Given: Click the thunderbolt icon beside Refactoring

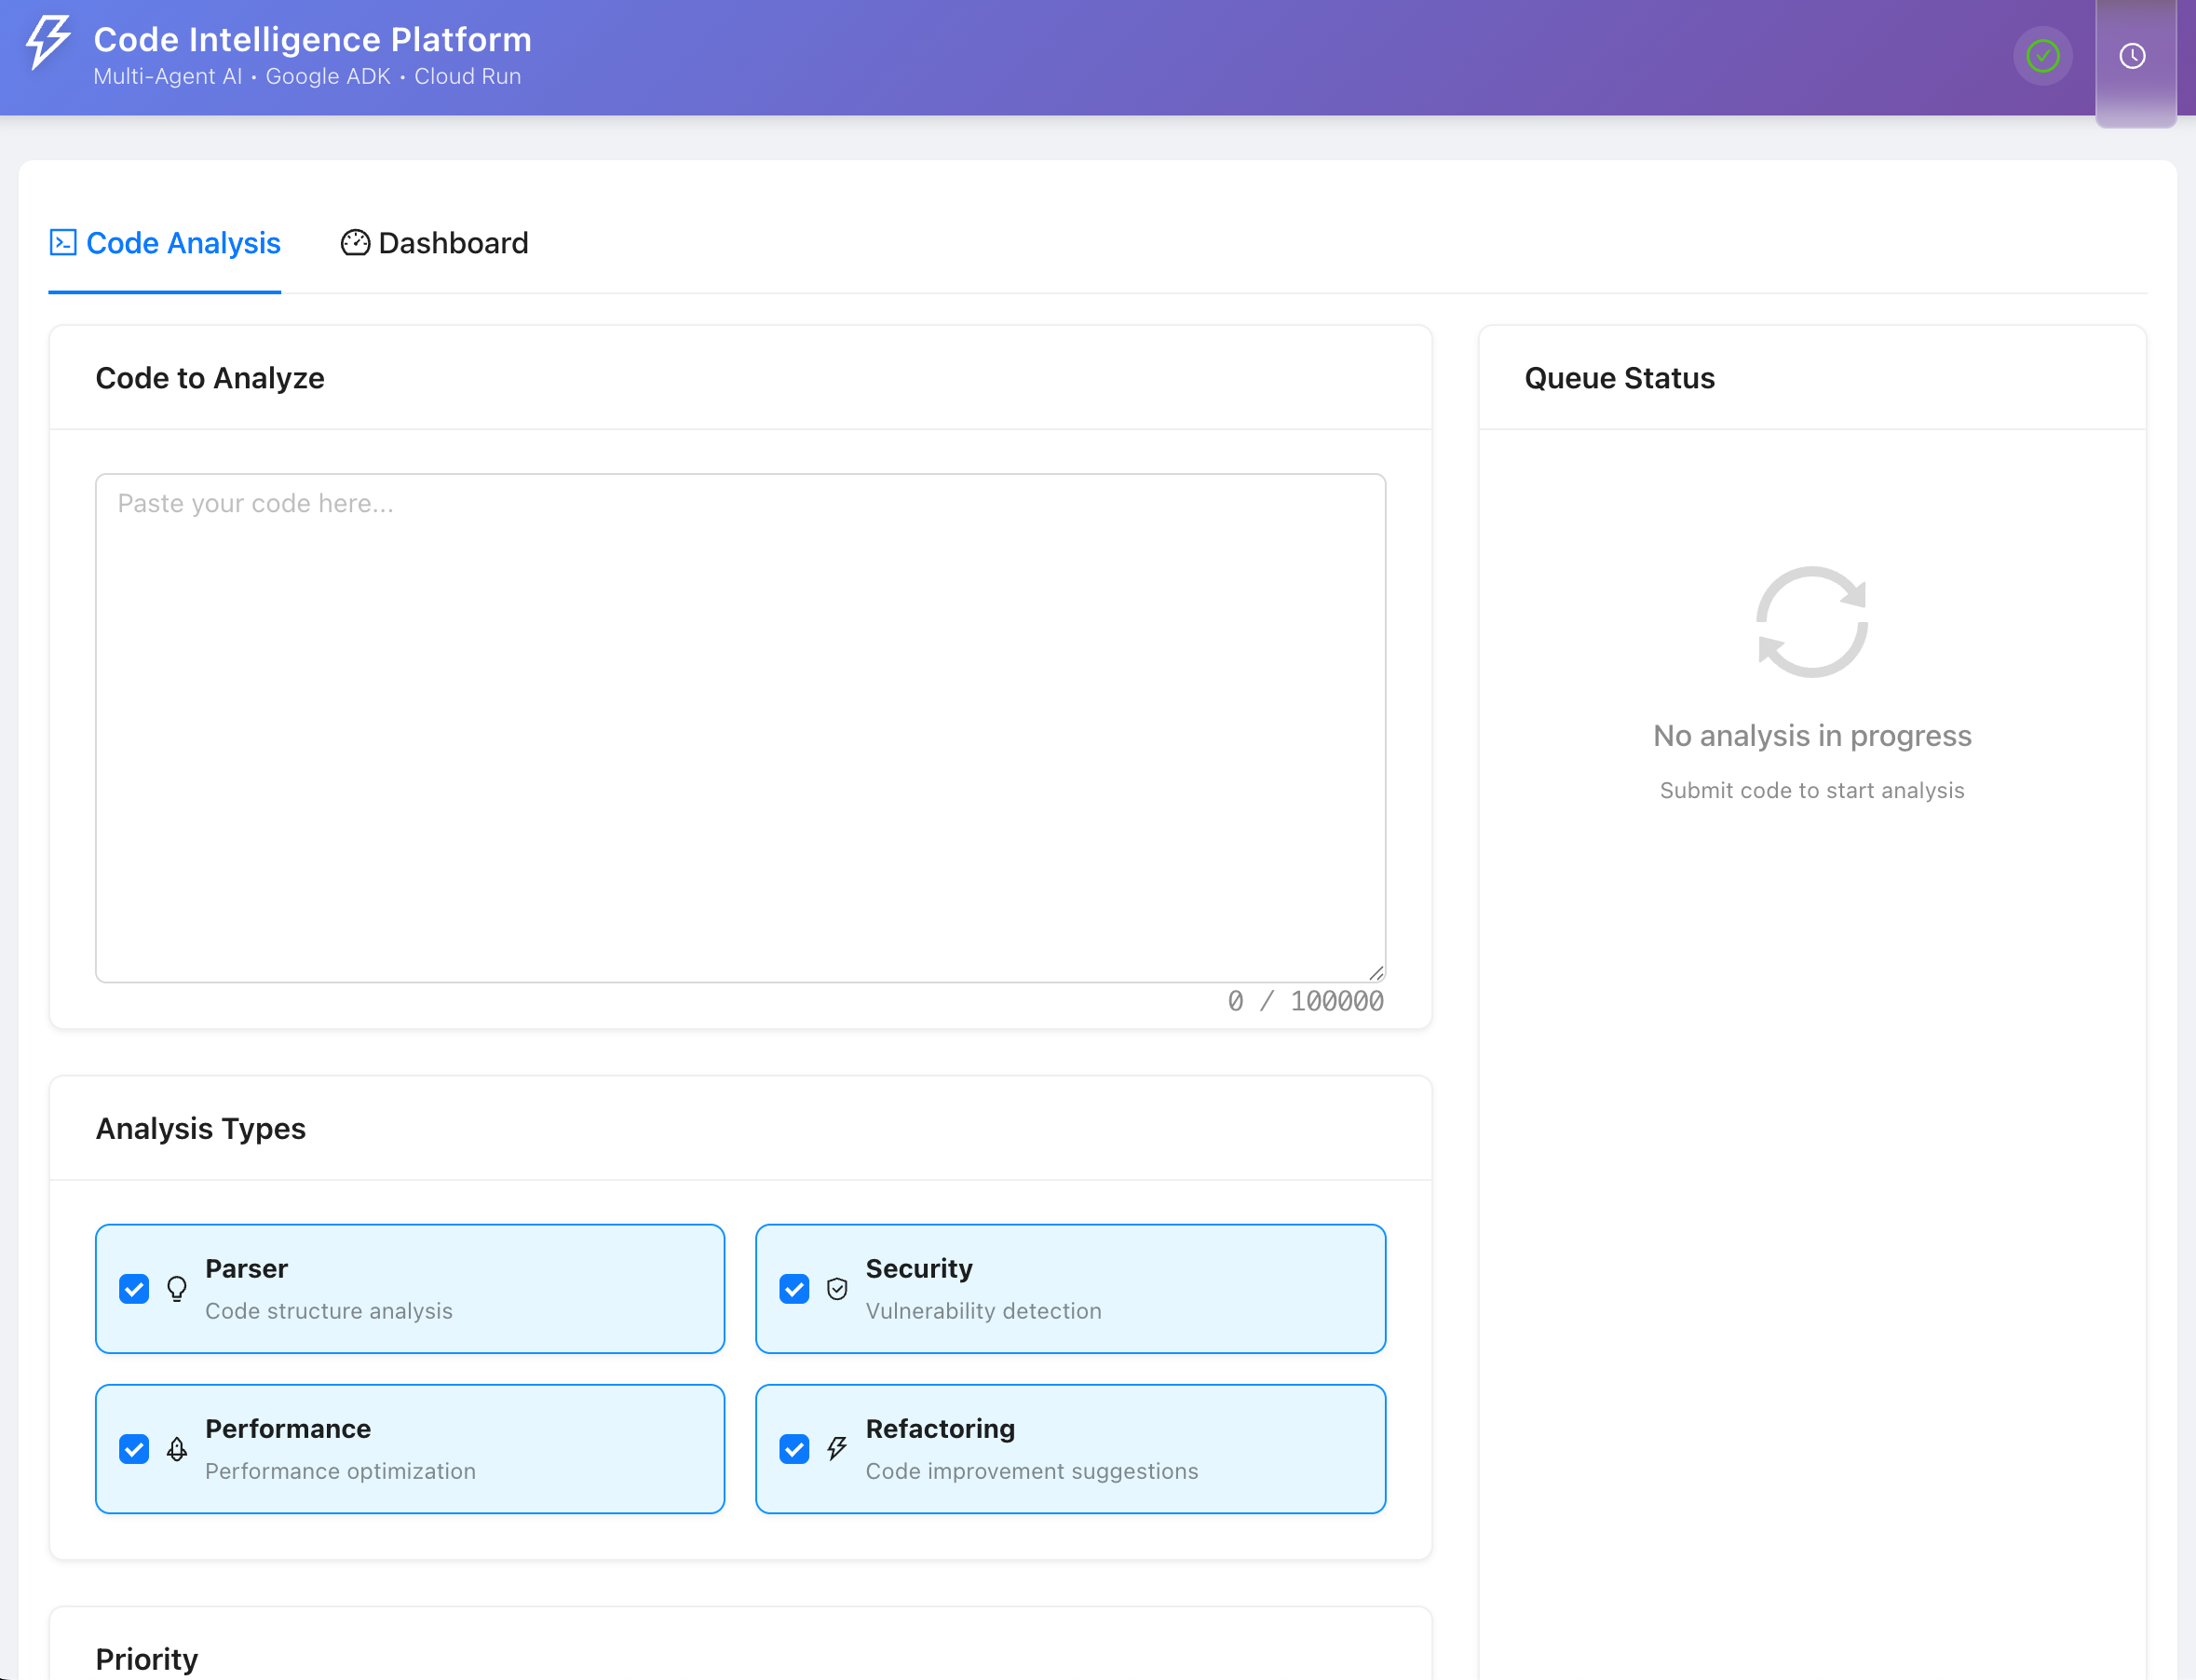Looking at the screenshot, I should 837,1449.
